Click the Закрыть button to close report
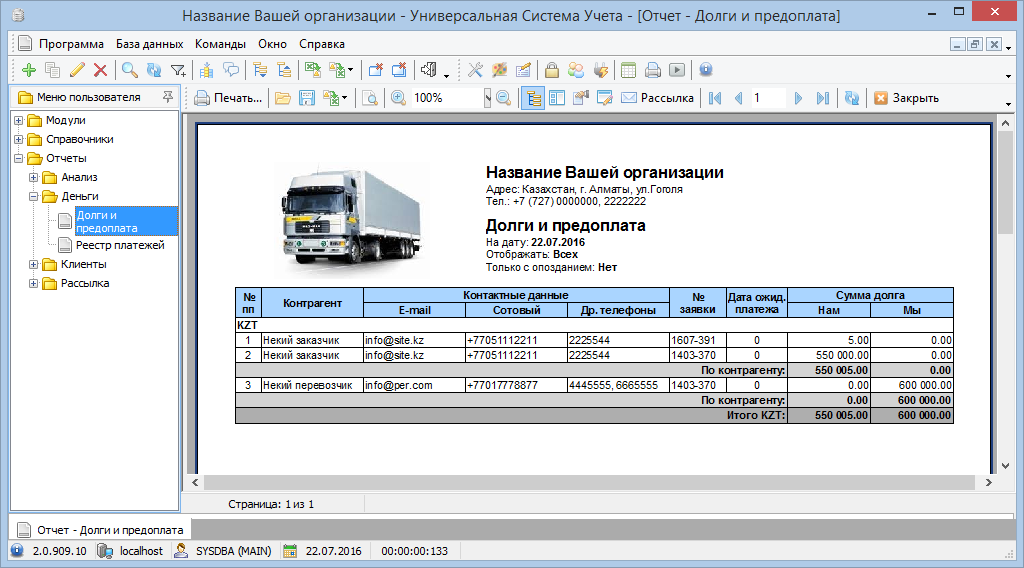Viewport: 1024px width, 568px height. [x=906, y=98]
